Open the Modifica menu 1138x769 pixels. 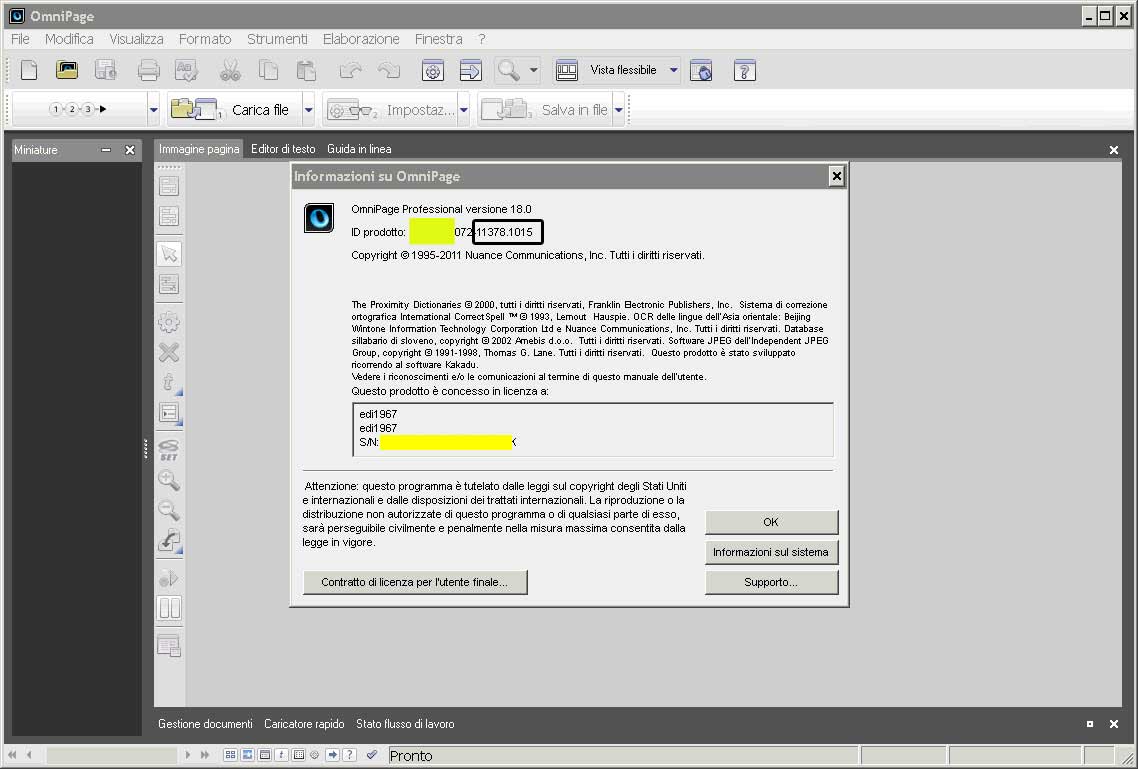coord(69,39)
